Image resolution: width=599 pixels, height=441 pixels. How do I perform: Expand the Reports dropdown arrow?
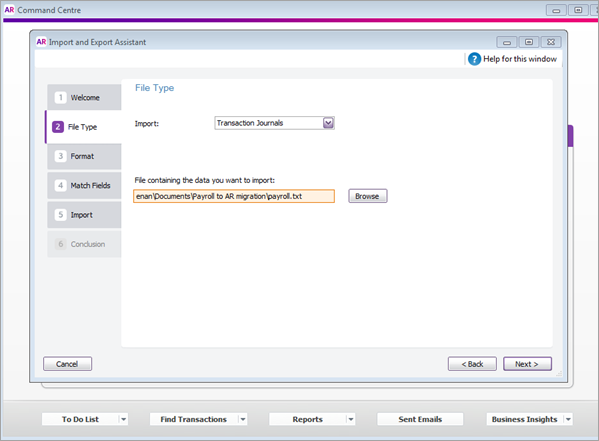[x=351, y=419]
